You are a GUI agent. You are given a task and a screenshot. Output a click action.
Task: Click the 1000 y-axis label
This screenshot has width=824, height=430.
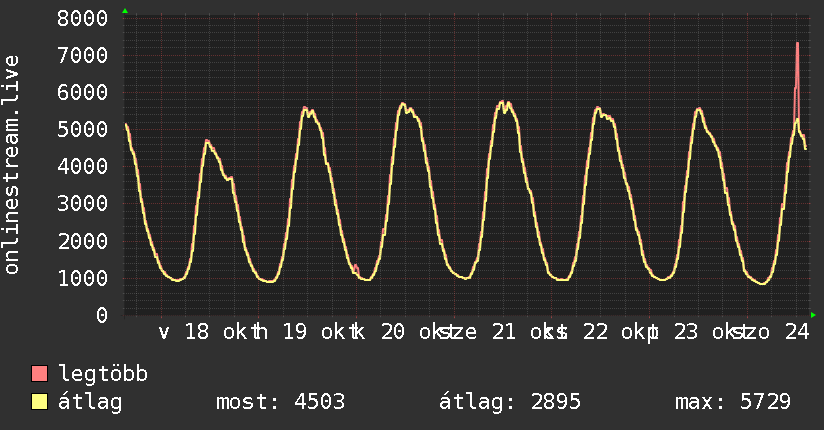(83, 278)
